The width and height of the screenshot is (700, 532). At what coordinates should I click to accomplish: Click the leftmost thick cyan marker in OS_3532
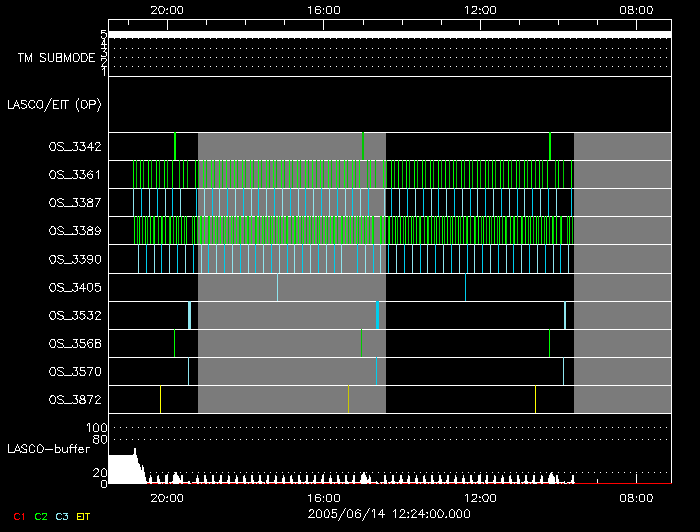(190, 316)
